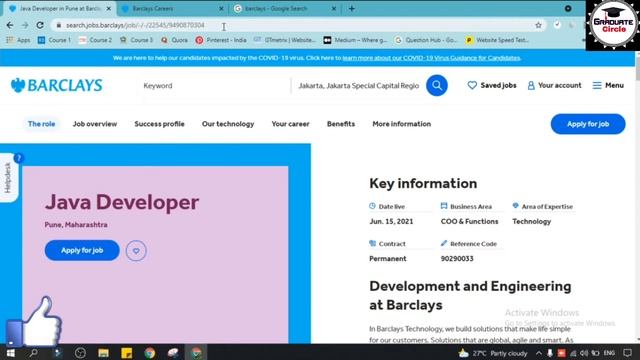Click the Jakarta location field
The image size is (640, 360).
point(358,86)
